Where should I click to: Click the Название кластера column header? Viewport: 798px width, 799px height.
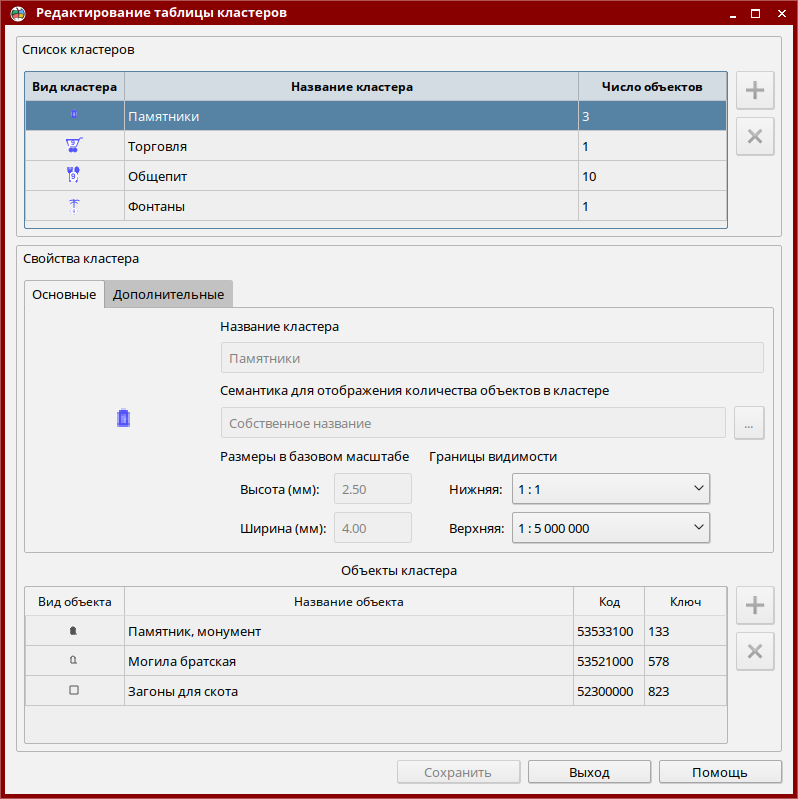tap(352, 87)
